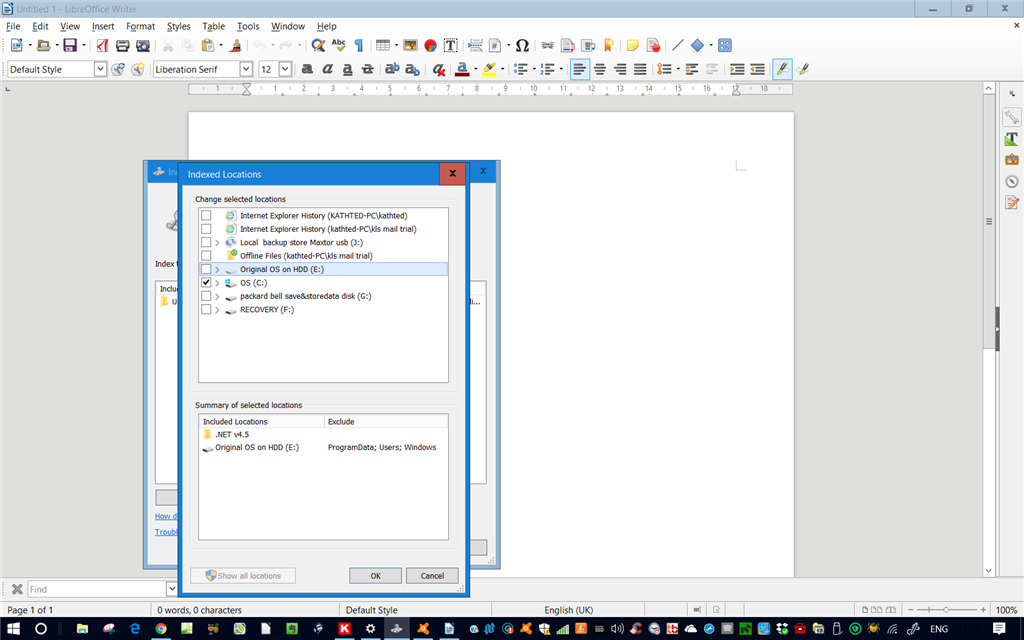Open the Liberation Serif font name dropdown
Image resolution: width=1024 pixels, height=640 pixels.
246,69
